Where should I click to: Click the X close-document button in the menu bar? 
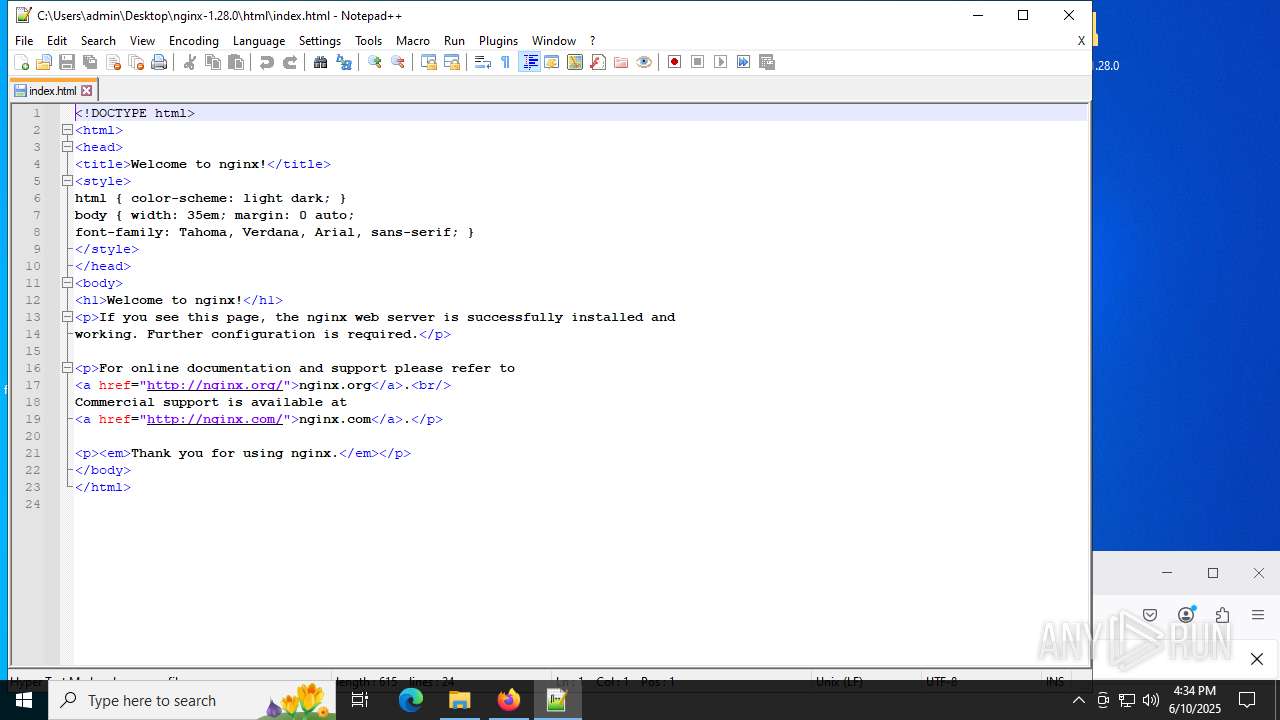point(1081,41)
